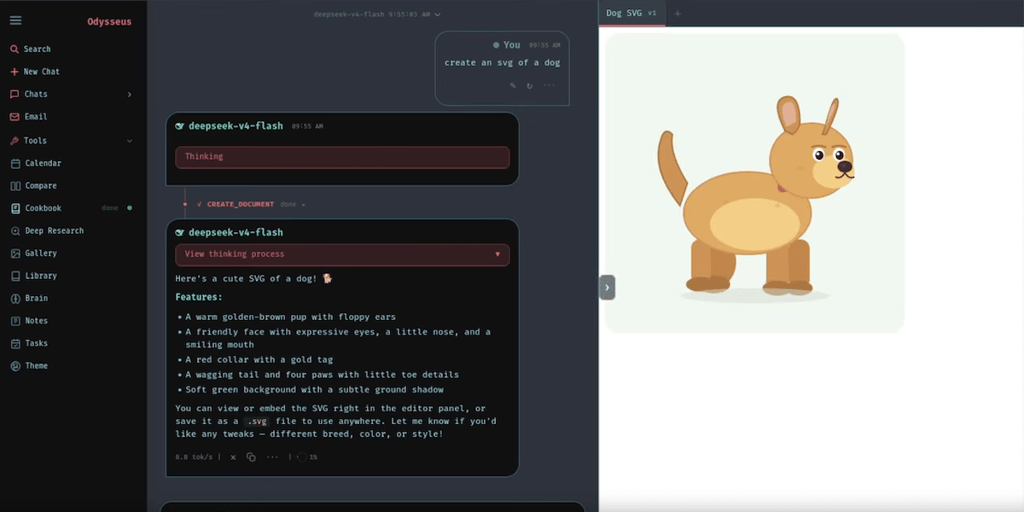Click the Cookbook book icon
The image size is (1024, 512).
coord(15,208)
